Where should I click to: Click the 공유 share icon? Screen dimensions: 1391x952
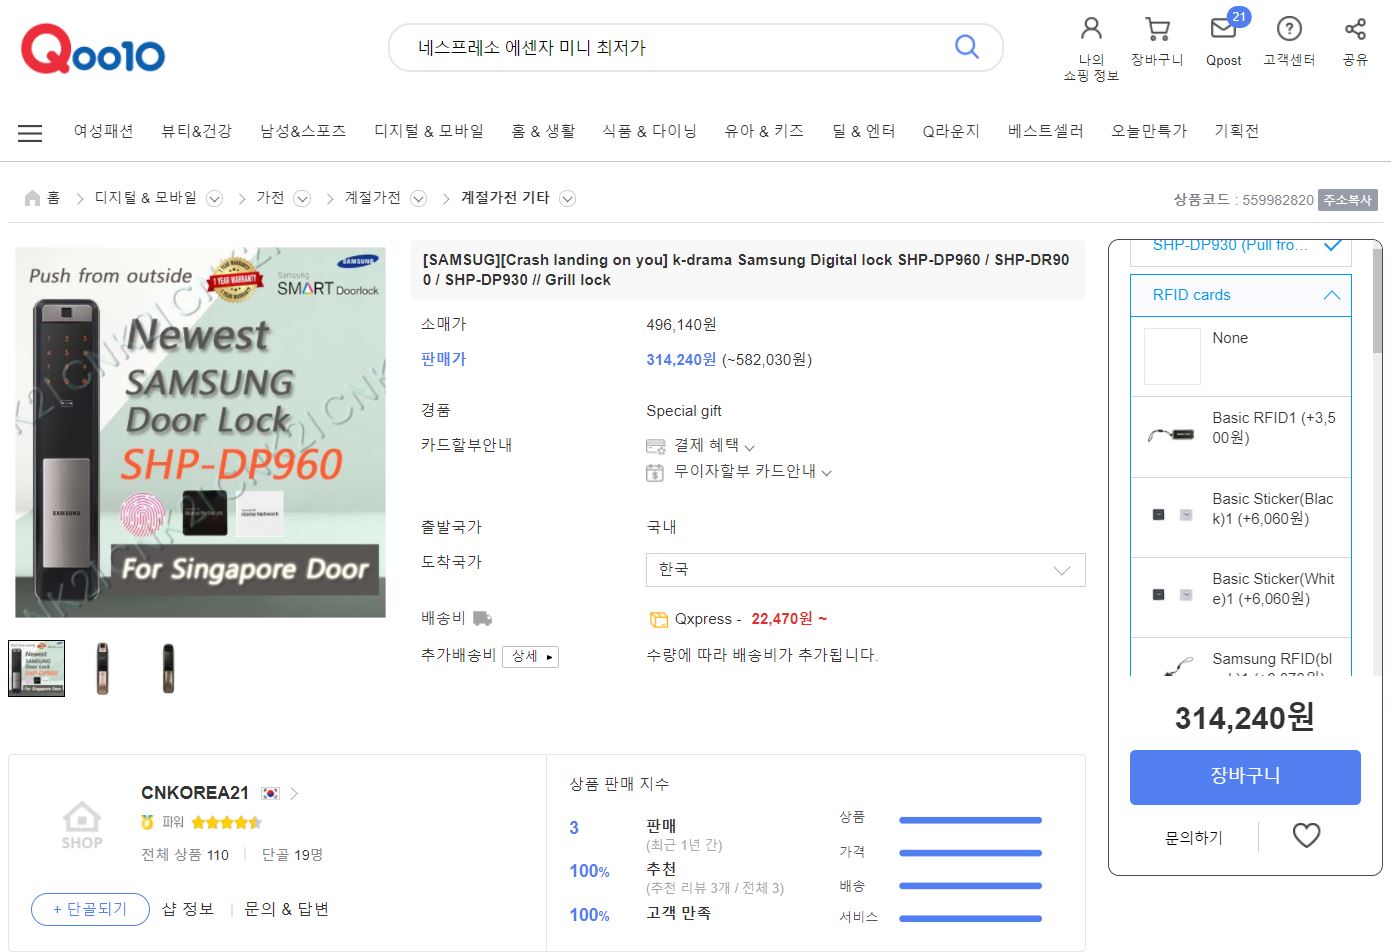click(1355, 28)
